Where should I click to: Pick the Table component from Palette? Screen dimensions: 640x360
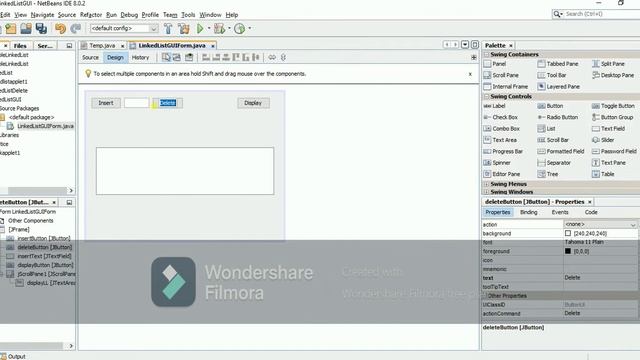point(603,174)
